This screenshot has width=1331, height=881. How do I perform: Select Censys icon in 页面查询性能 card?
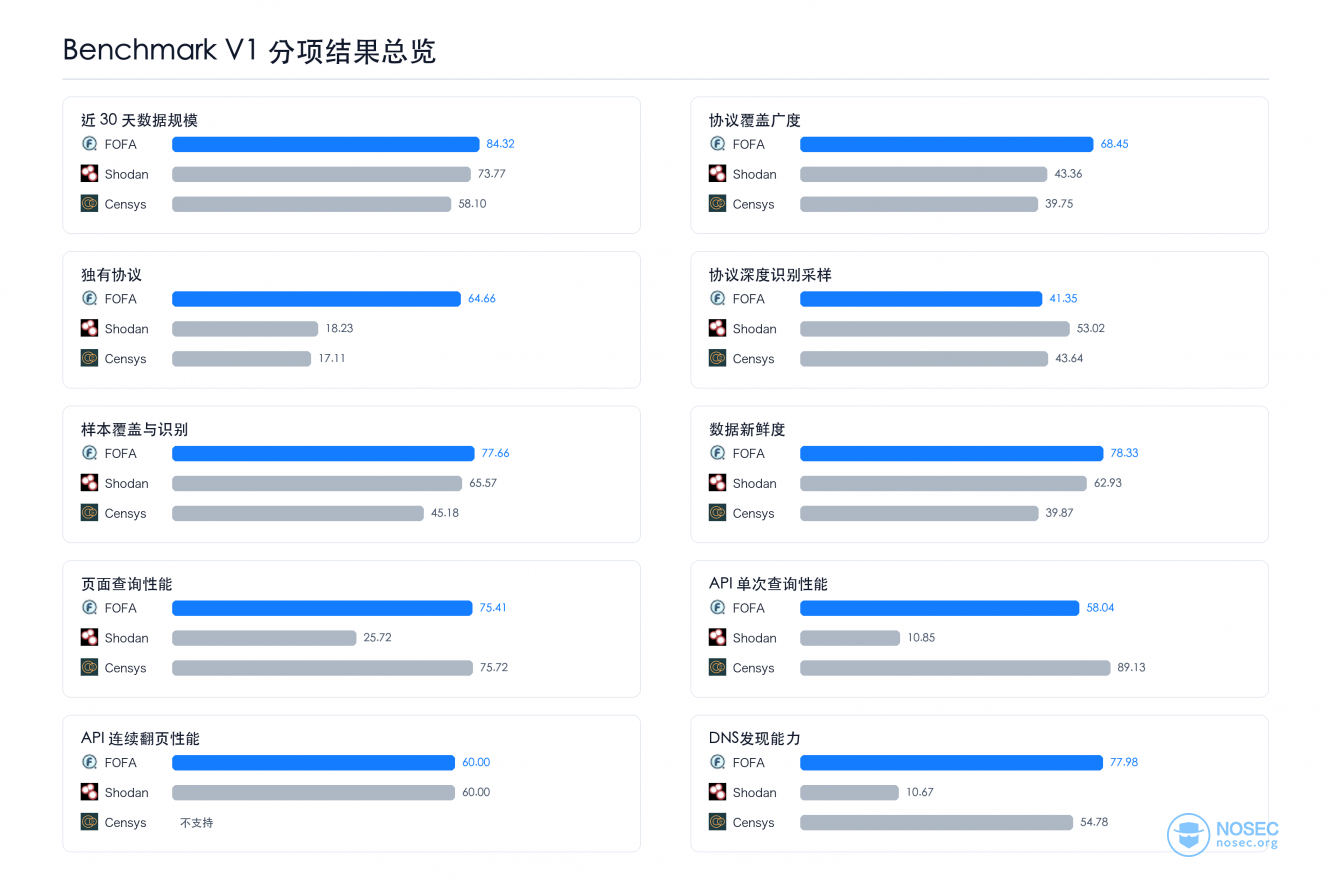[x=89, y=667]
